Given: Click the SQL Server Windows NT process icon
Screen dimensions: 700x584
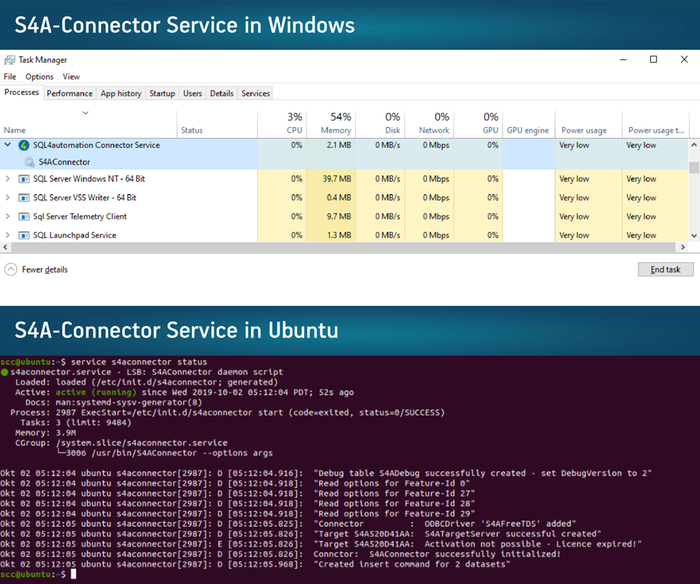Looking at the screenshot, I should coord(24,179).
